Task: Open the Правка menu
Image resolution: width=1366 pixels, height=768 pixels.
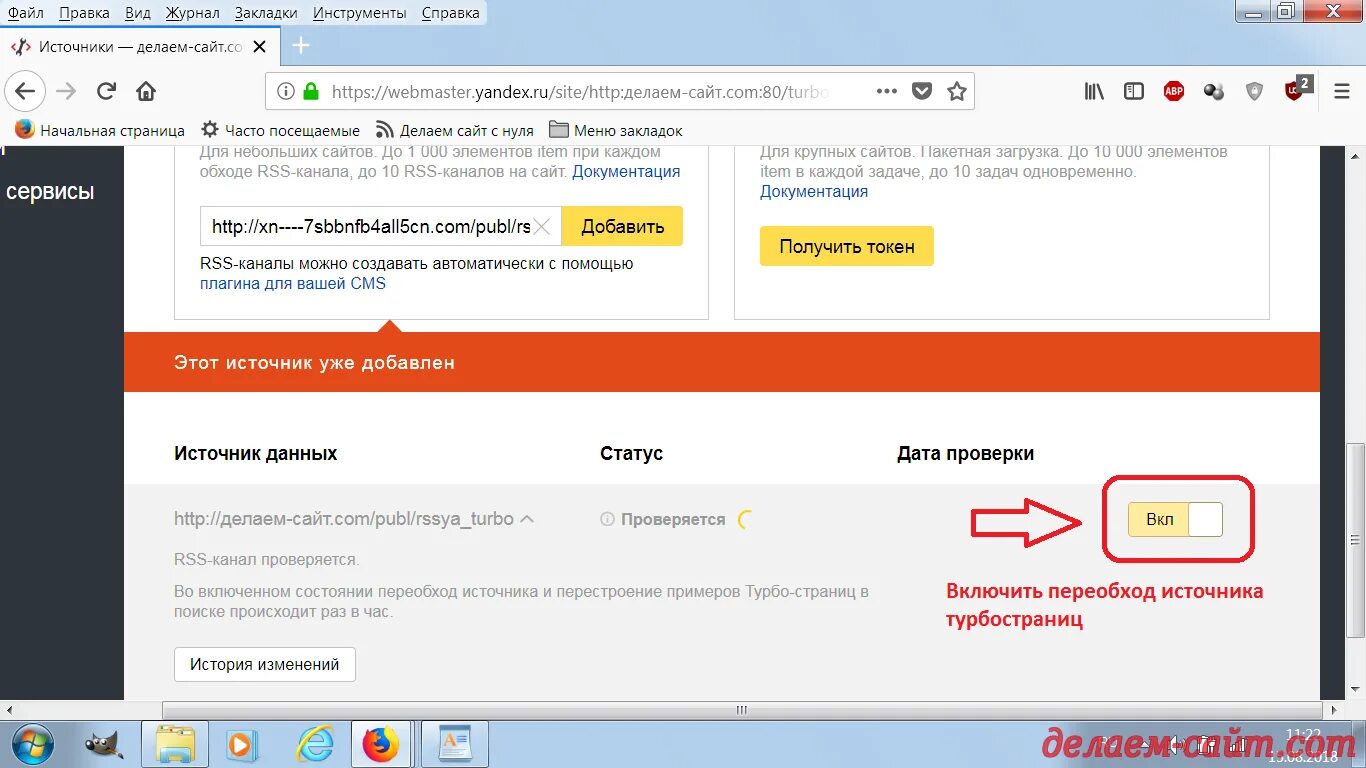Action: [84, 13]
